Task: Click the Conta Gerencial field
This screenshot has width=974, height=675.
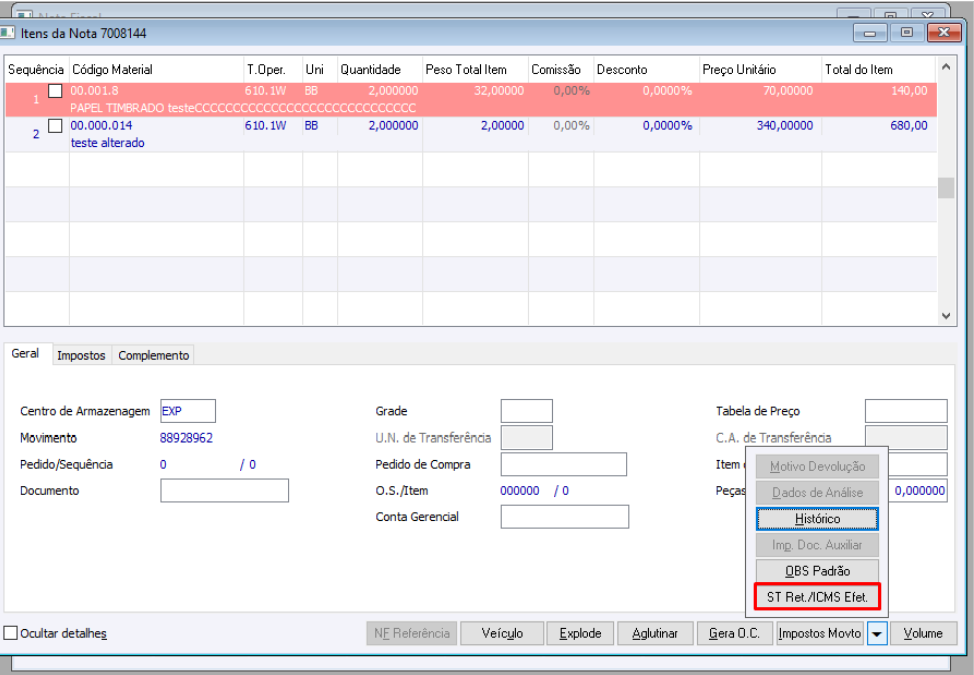Action: click(x=565, y=517)
